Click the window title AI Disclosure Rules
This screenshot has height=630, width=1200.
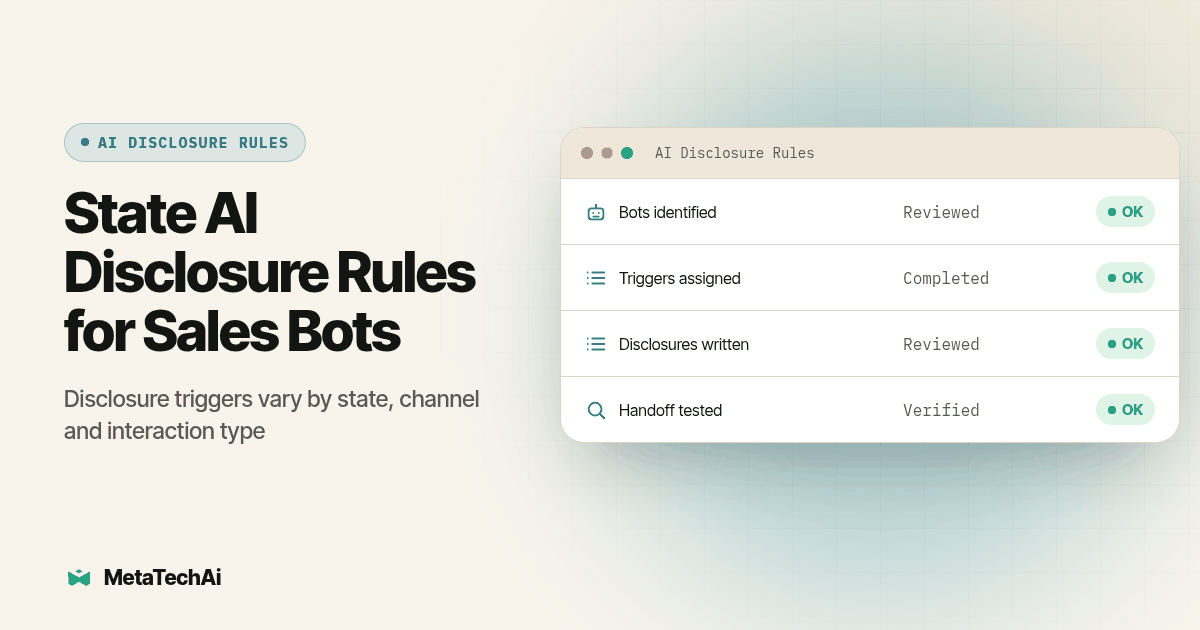pyautogui.click(x=734, y=153)
